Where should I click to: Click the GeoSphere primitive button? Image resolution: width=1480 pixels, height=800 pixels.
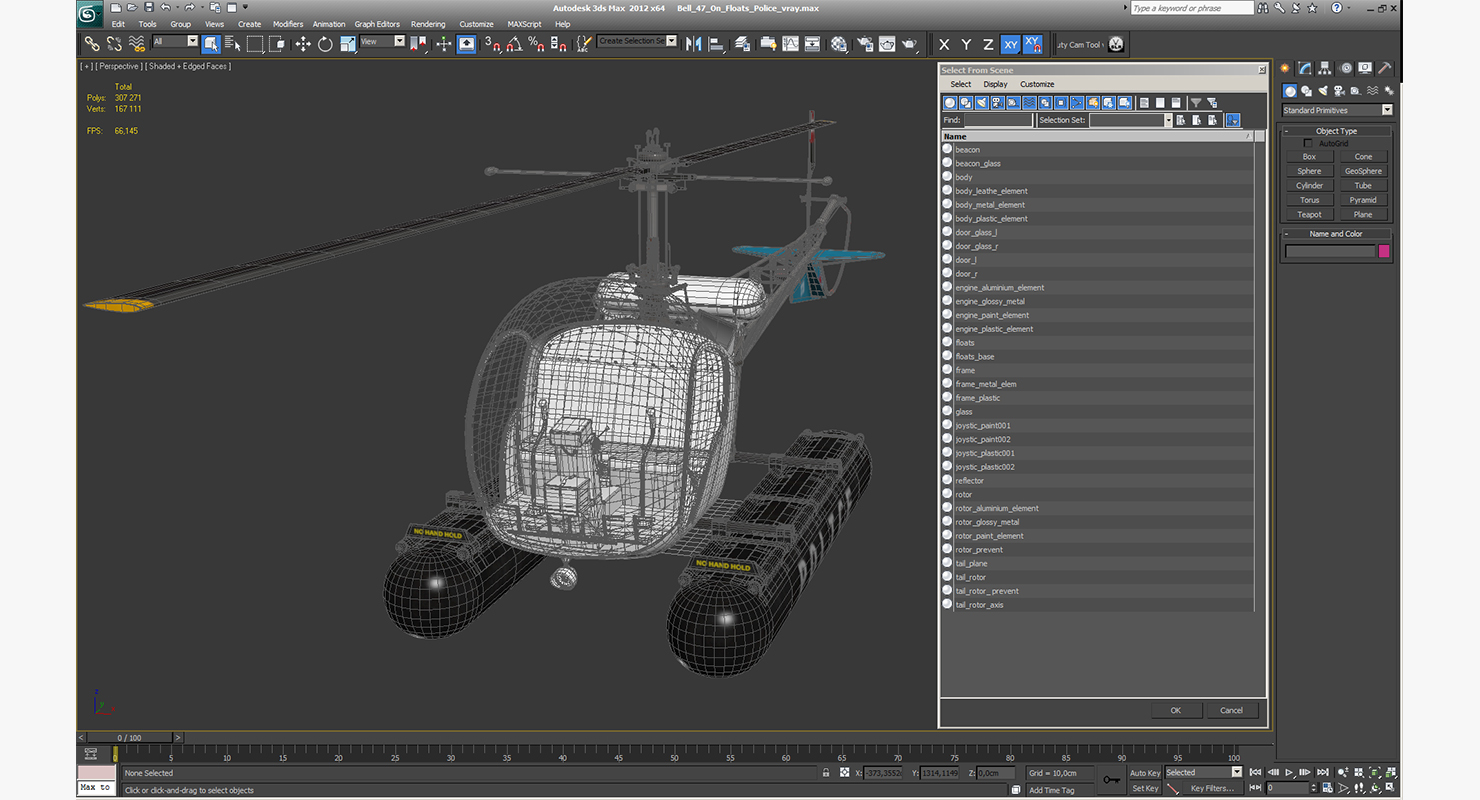point(1363,171)
